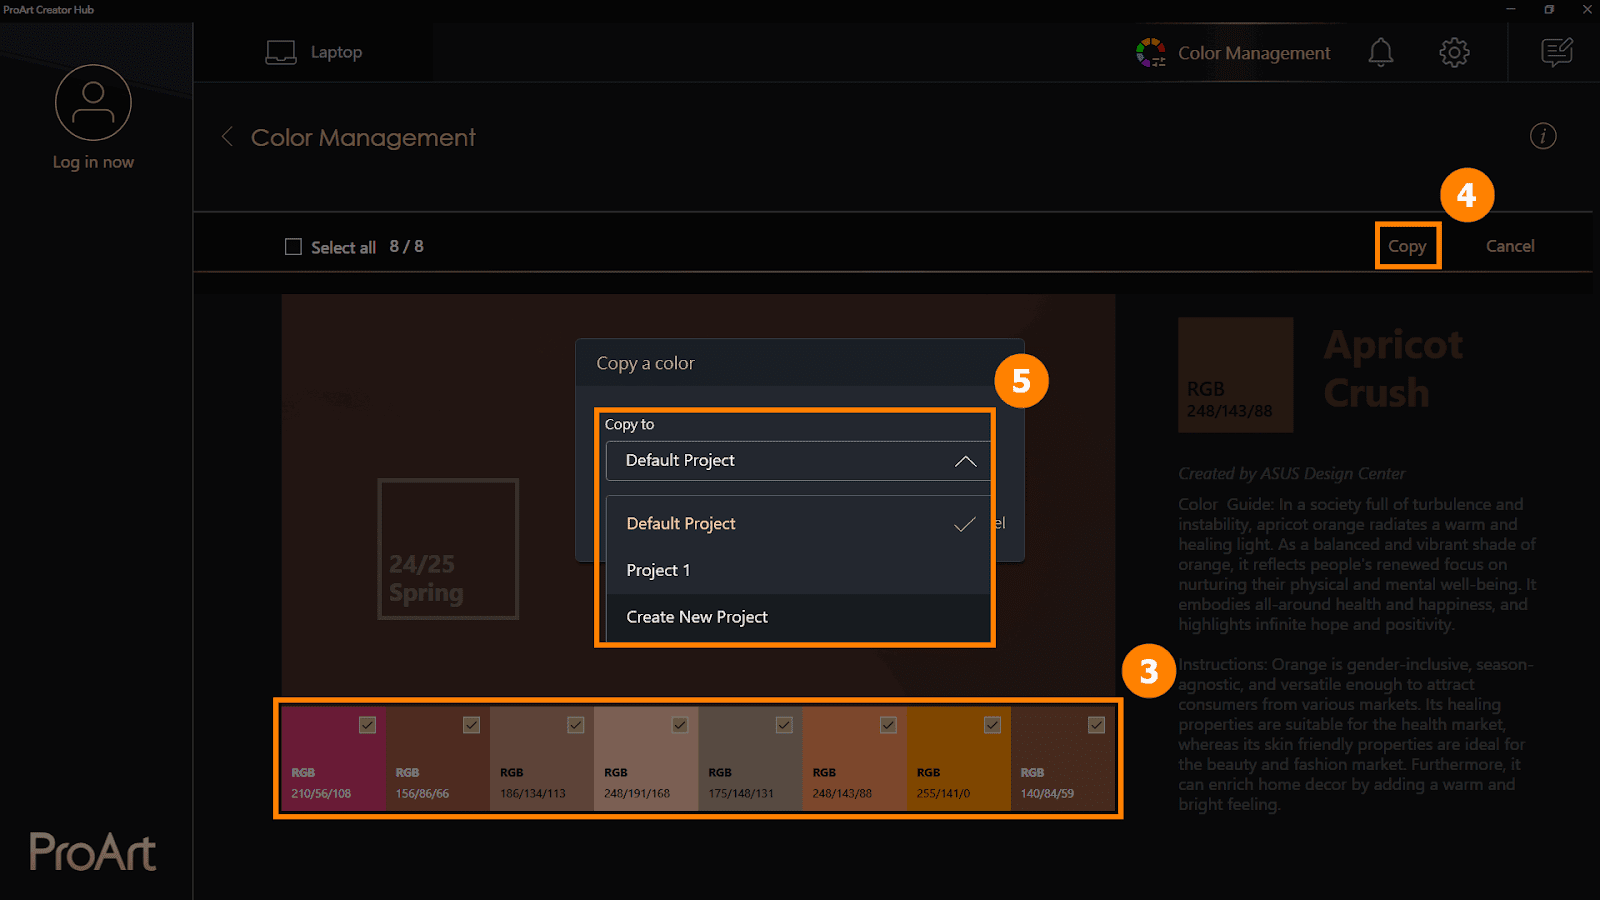Click the feedback note icon
The height and width of the screenshot is (900, 1600).
coord(1557,52)
